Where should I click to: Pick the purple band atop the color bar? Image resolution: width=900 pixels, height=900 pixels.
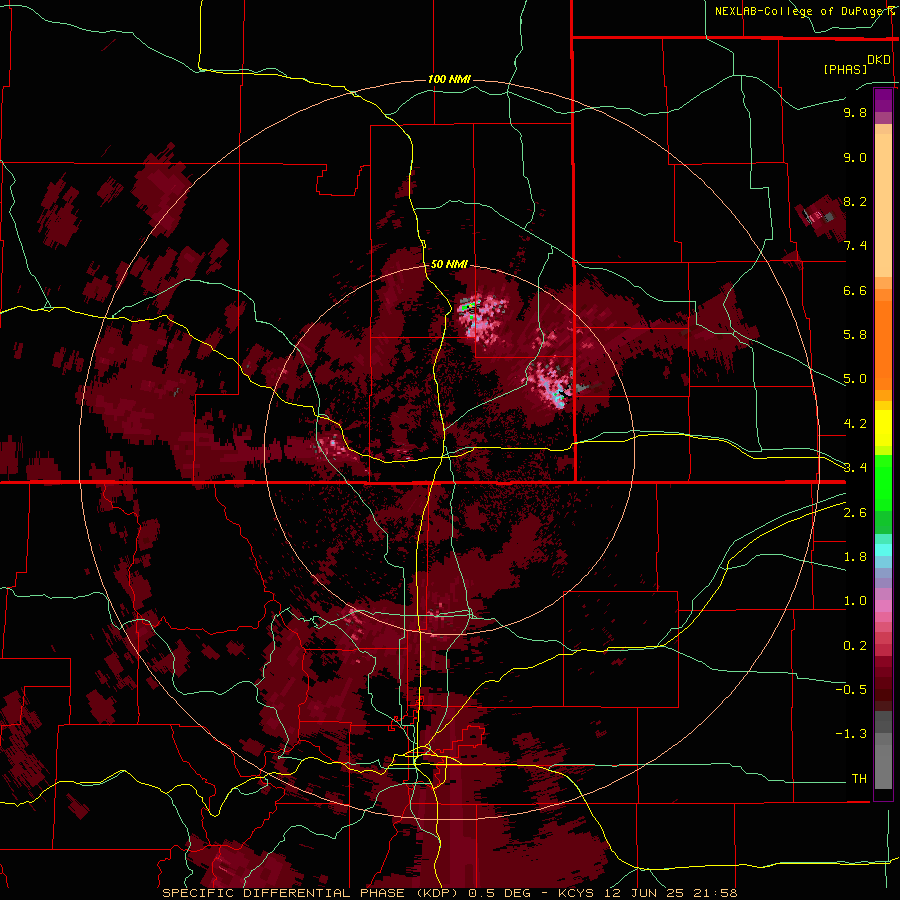(x=883, y=100)
